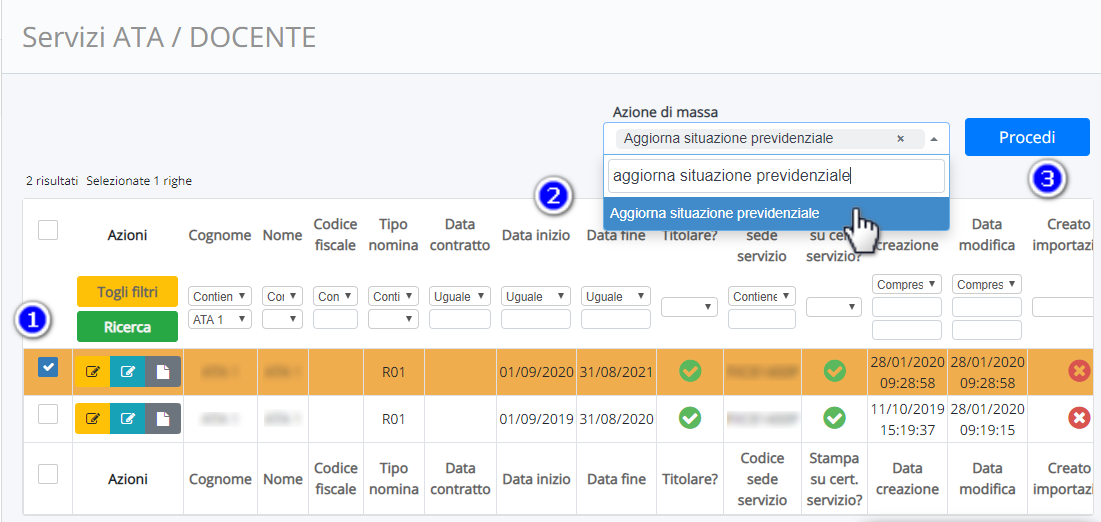Click Togli filtri button
Screen dimensions: 1101x522
click(127, 291)
